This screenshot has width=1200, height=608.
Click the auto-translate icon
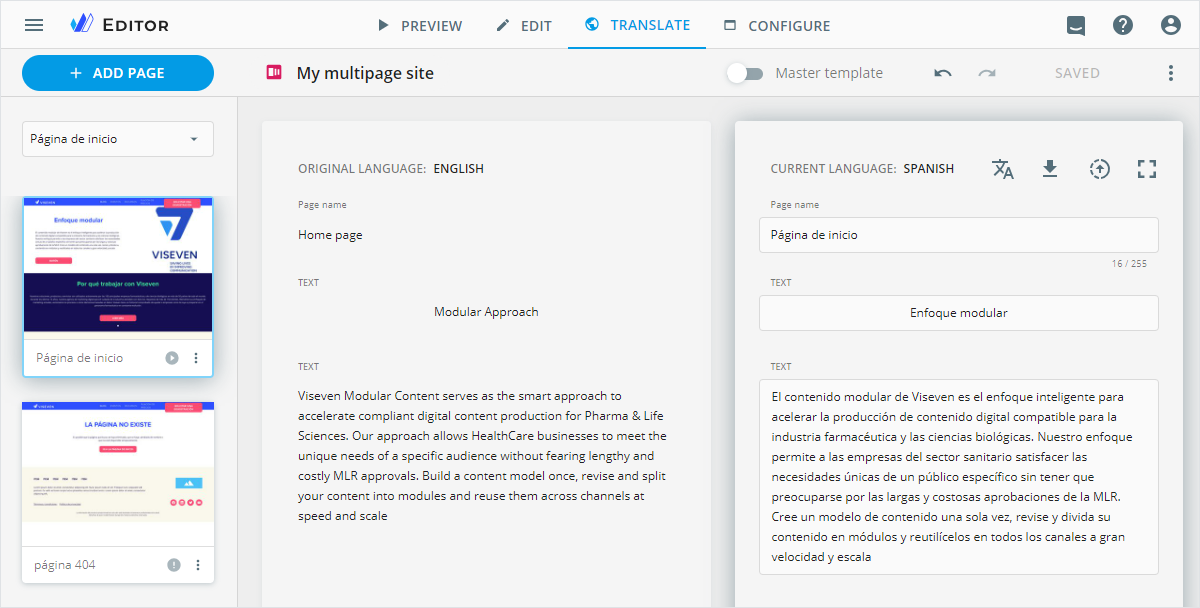[x=1003, y=169]
